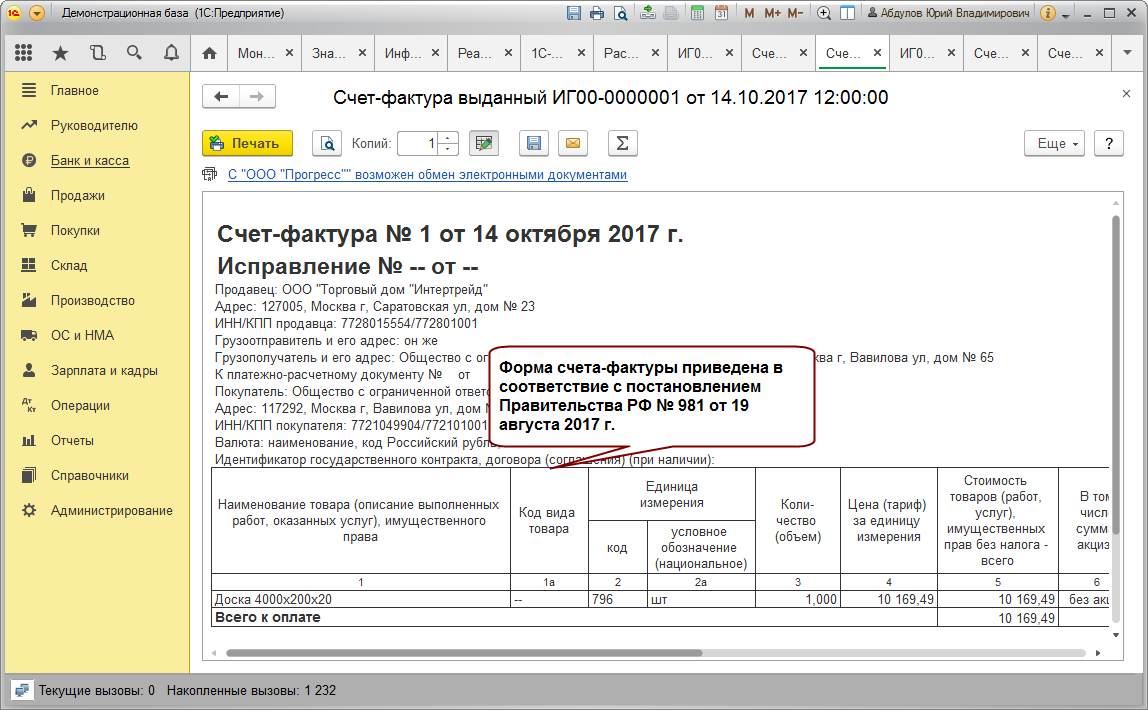Click the M+ memory button
Image resolution: width=1148 pixels, height=711 pixels.
[x=772, y=13]
